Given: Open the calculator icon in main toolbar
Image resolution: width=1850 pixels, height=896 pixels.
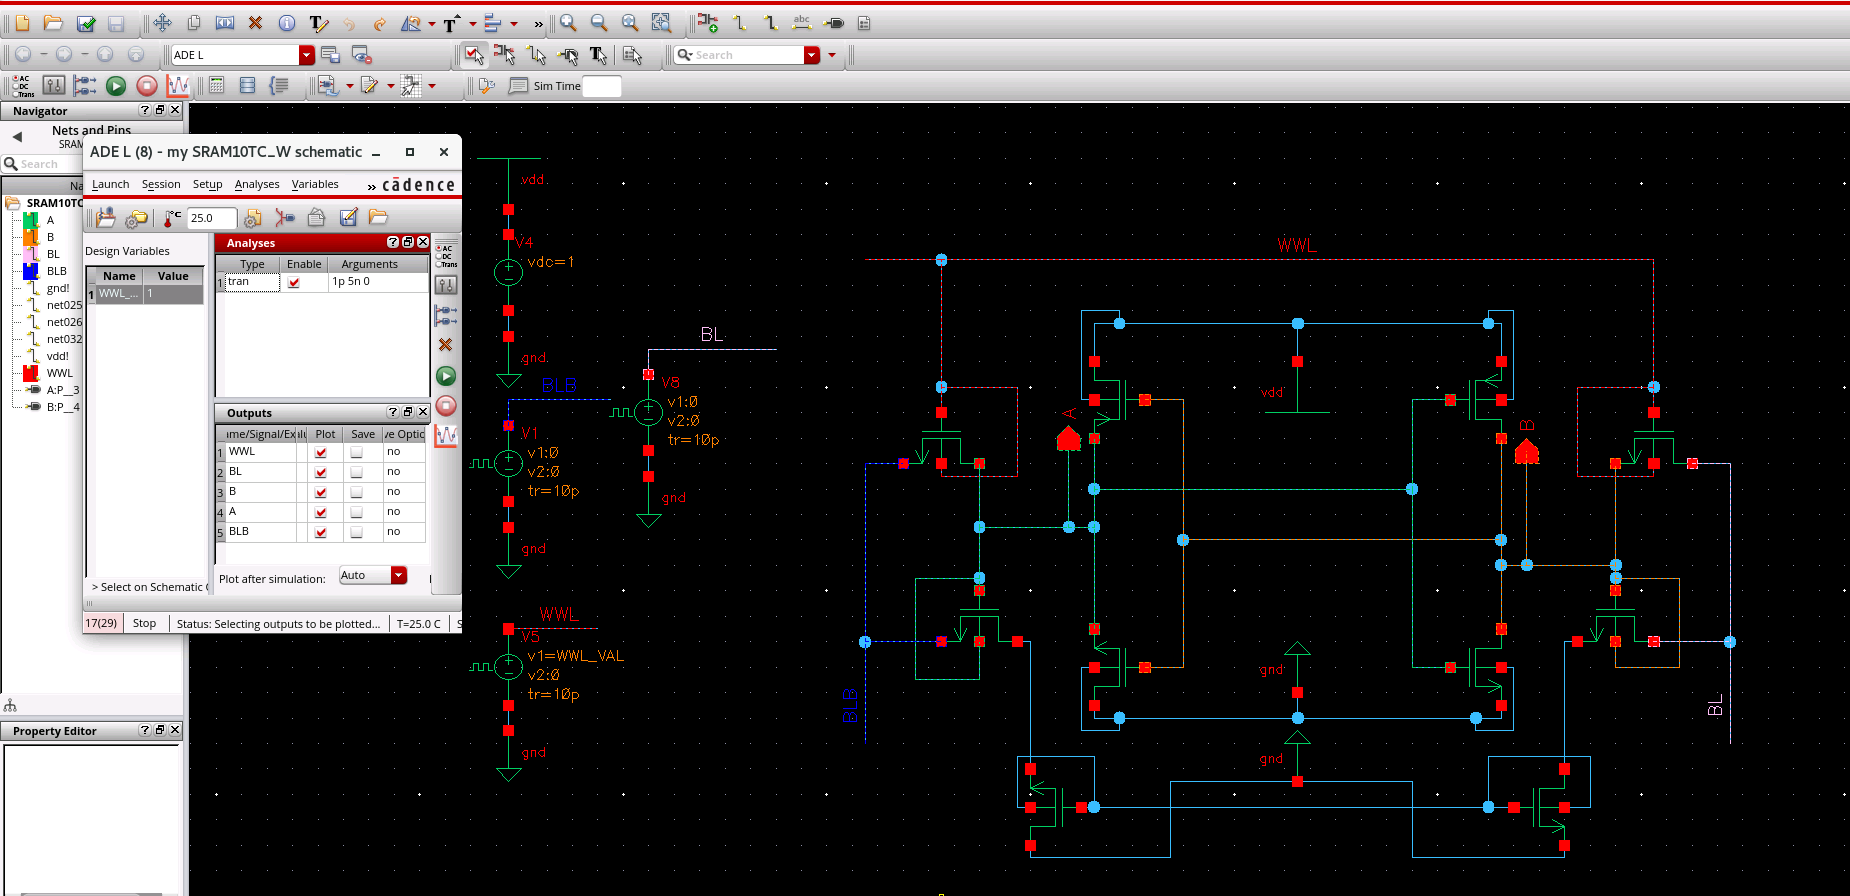Looking at the screenshot, I should [x=216, y=86].
